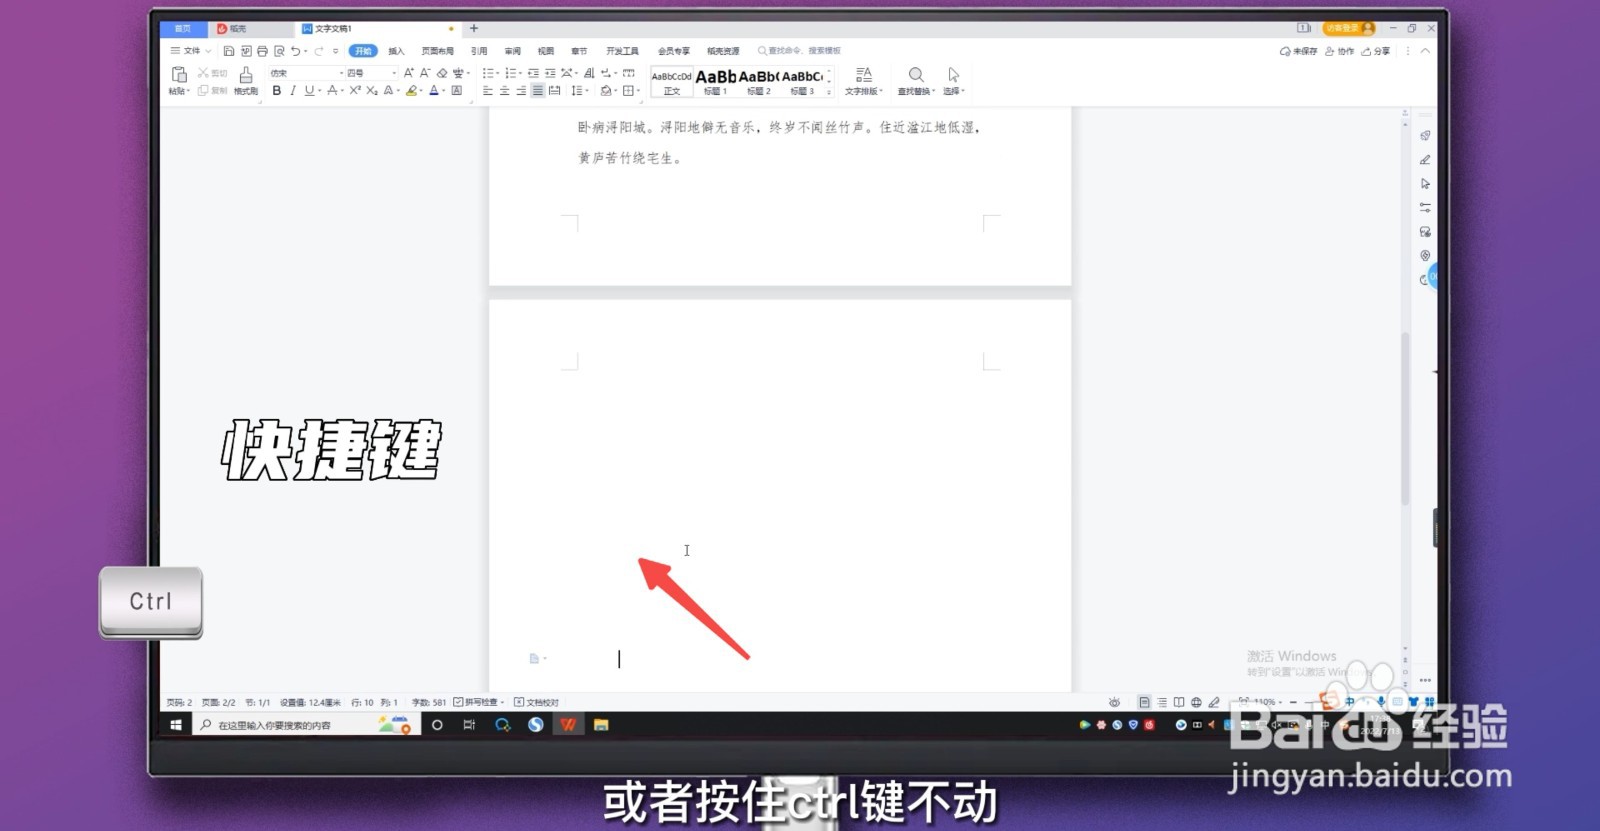The image size is (1600, 831).
Task: Select the Format Painter brush
Action: tap(246, 75)
